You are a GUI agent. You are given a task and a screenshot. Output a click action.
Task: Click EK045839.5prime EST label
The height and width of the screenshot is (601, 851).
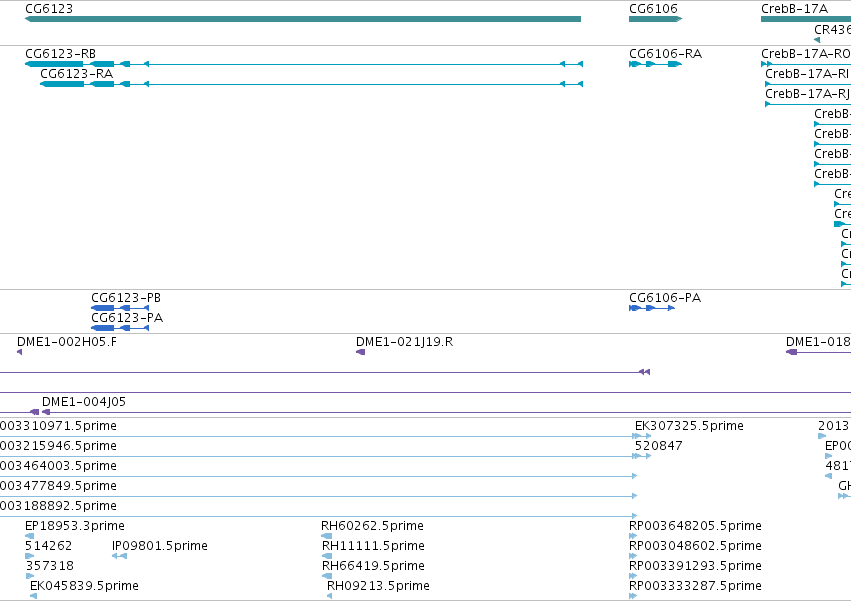point(84,586)
